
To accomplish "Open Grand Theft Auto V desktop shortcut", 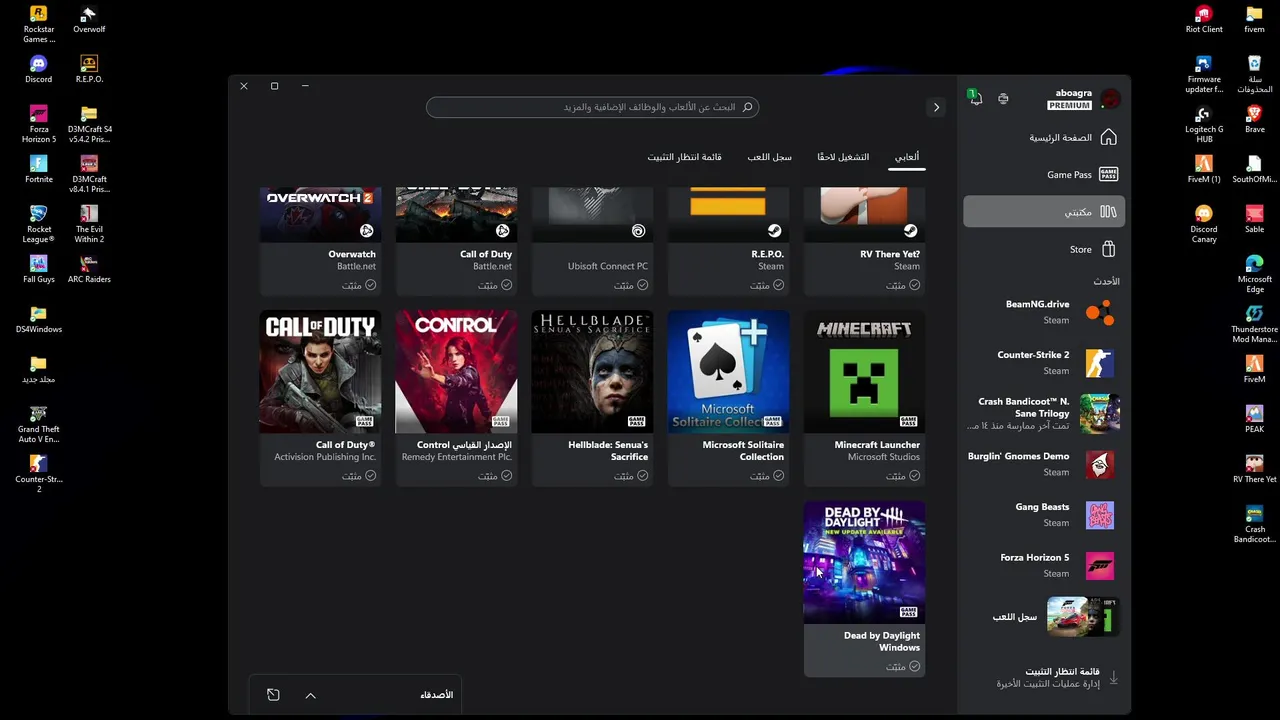I will [39, 424].
